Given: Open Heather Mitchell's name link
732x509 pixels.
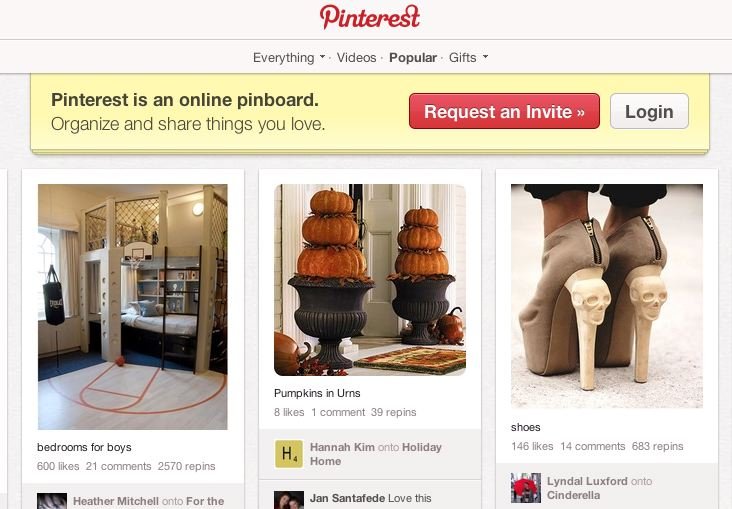Looking at the screenshot, I should pyautogui.click(x=116, y=501).
